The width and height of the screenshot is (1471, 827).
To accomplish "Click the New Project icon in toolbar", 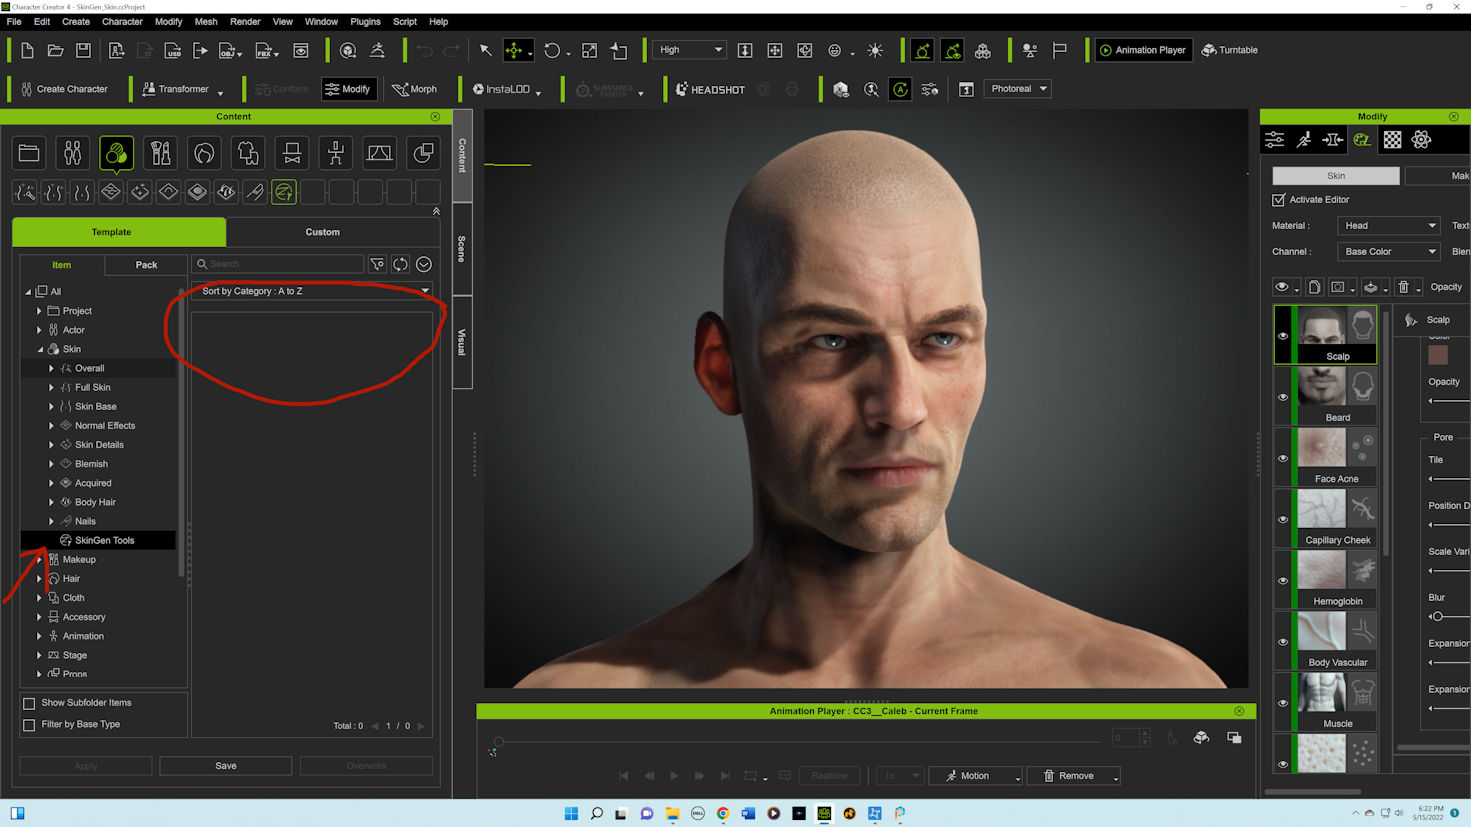I will pos(27,50).
